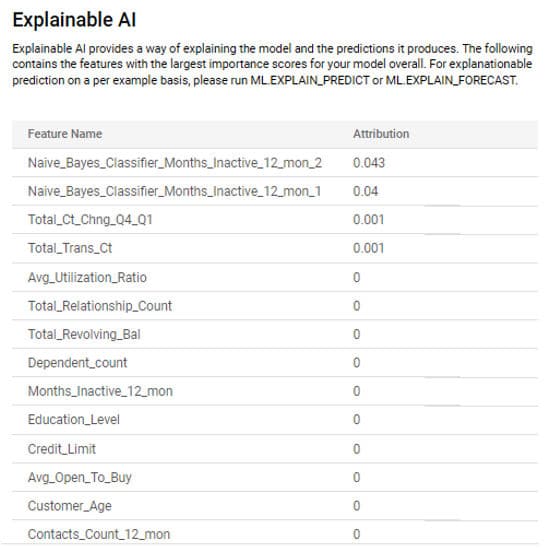Click the Total_Ct_Chng_Q4_Q1 feature name

[90, 220]
